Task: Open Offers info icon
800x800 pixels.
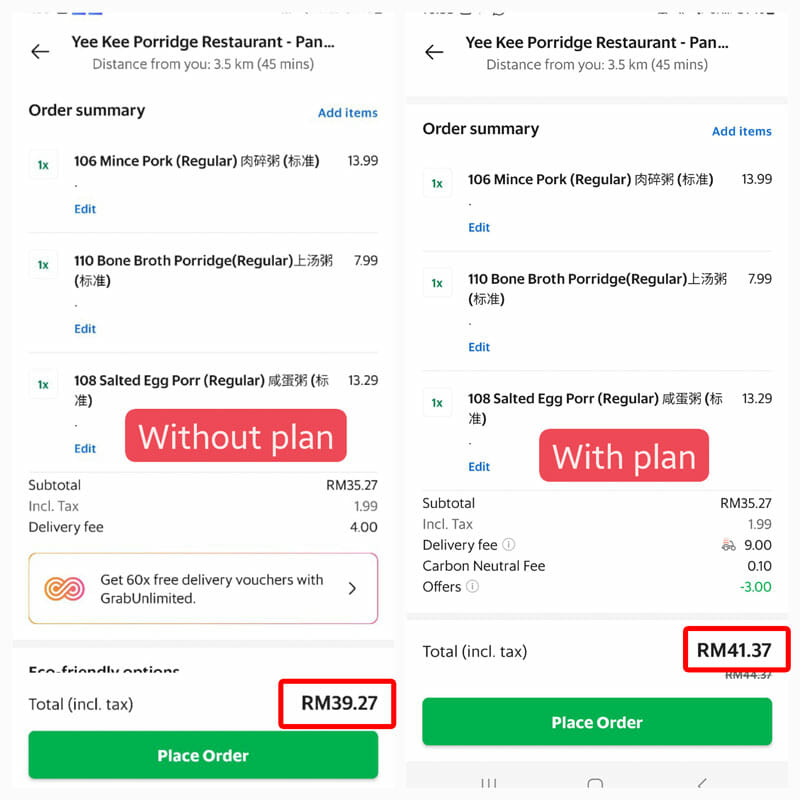Action: (x=472, y=586)
